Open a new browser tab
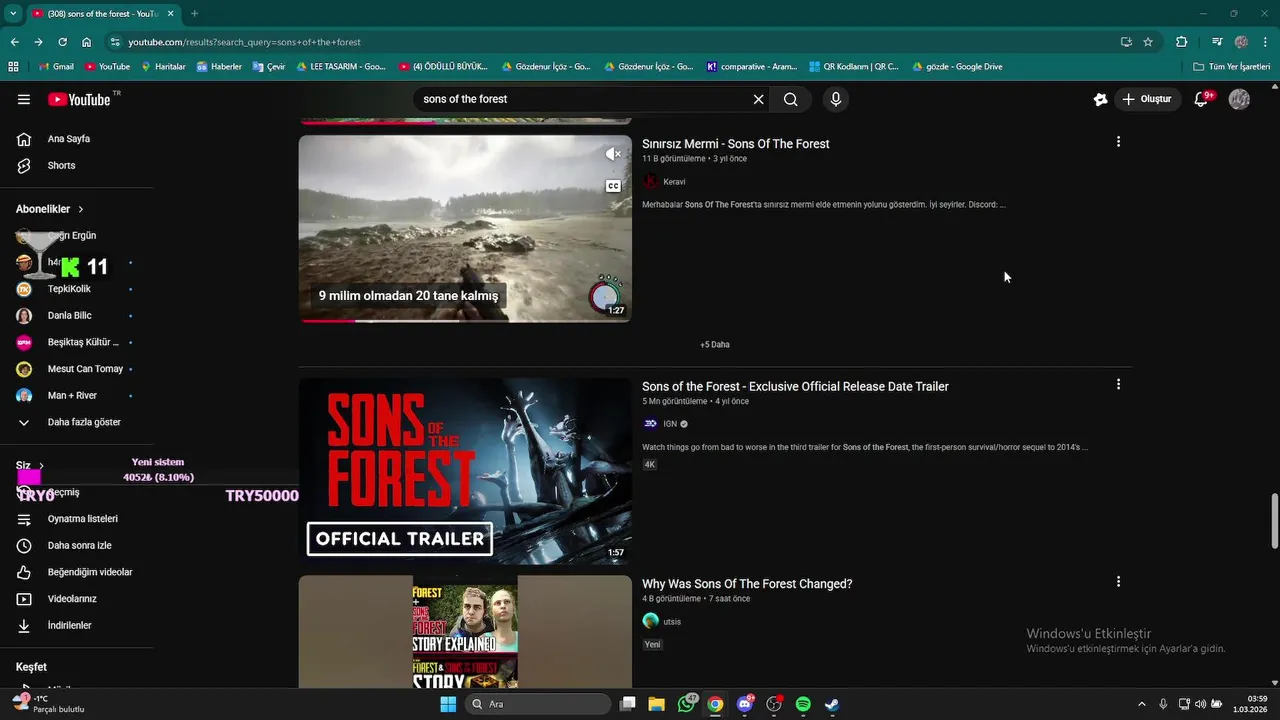The height and width of the screenshot is (720, 1280). pos(194,14)
